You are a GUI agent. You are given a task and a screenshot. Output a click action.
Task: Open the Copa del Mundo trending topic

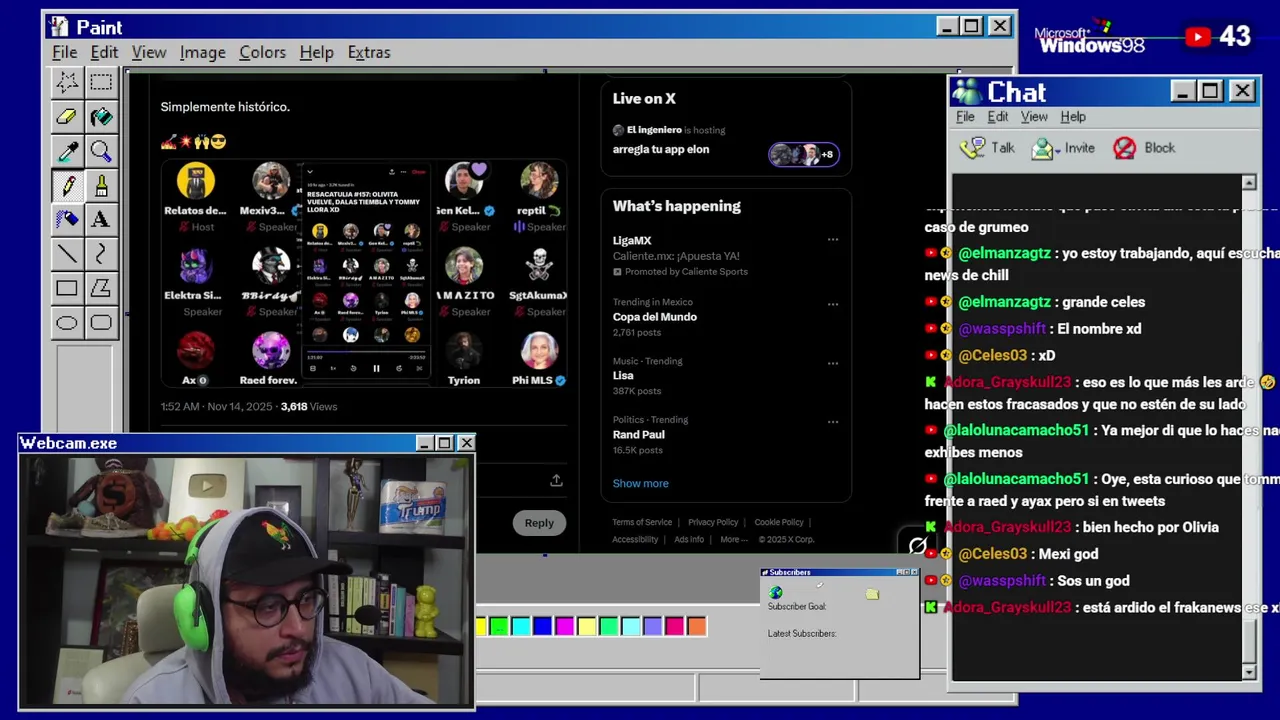[x=655, y=317]
